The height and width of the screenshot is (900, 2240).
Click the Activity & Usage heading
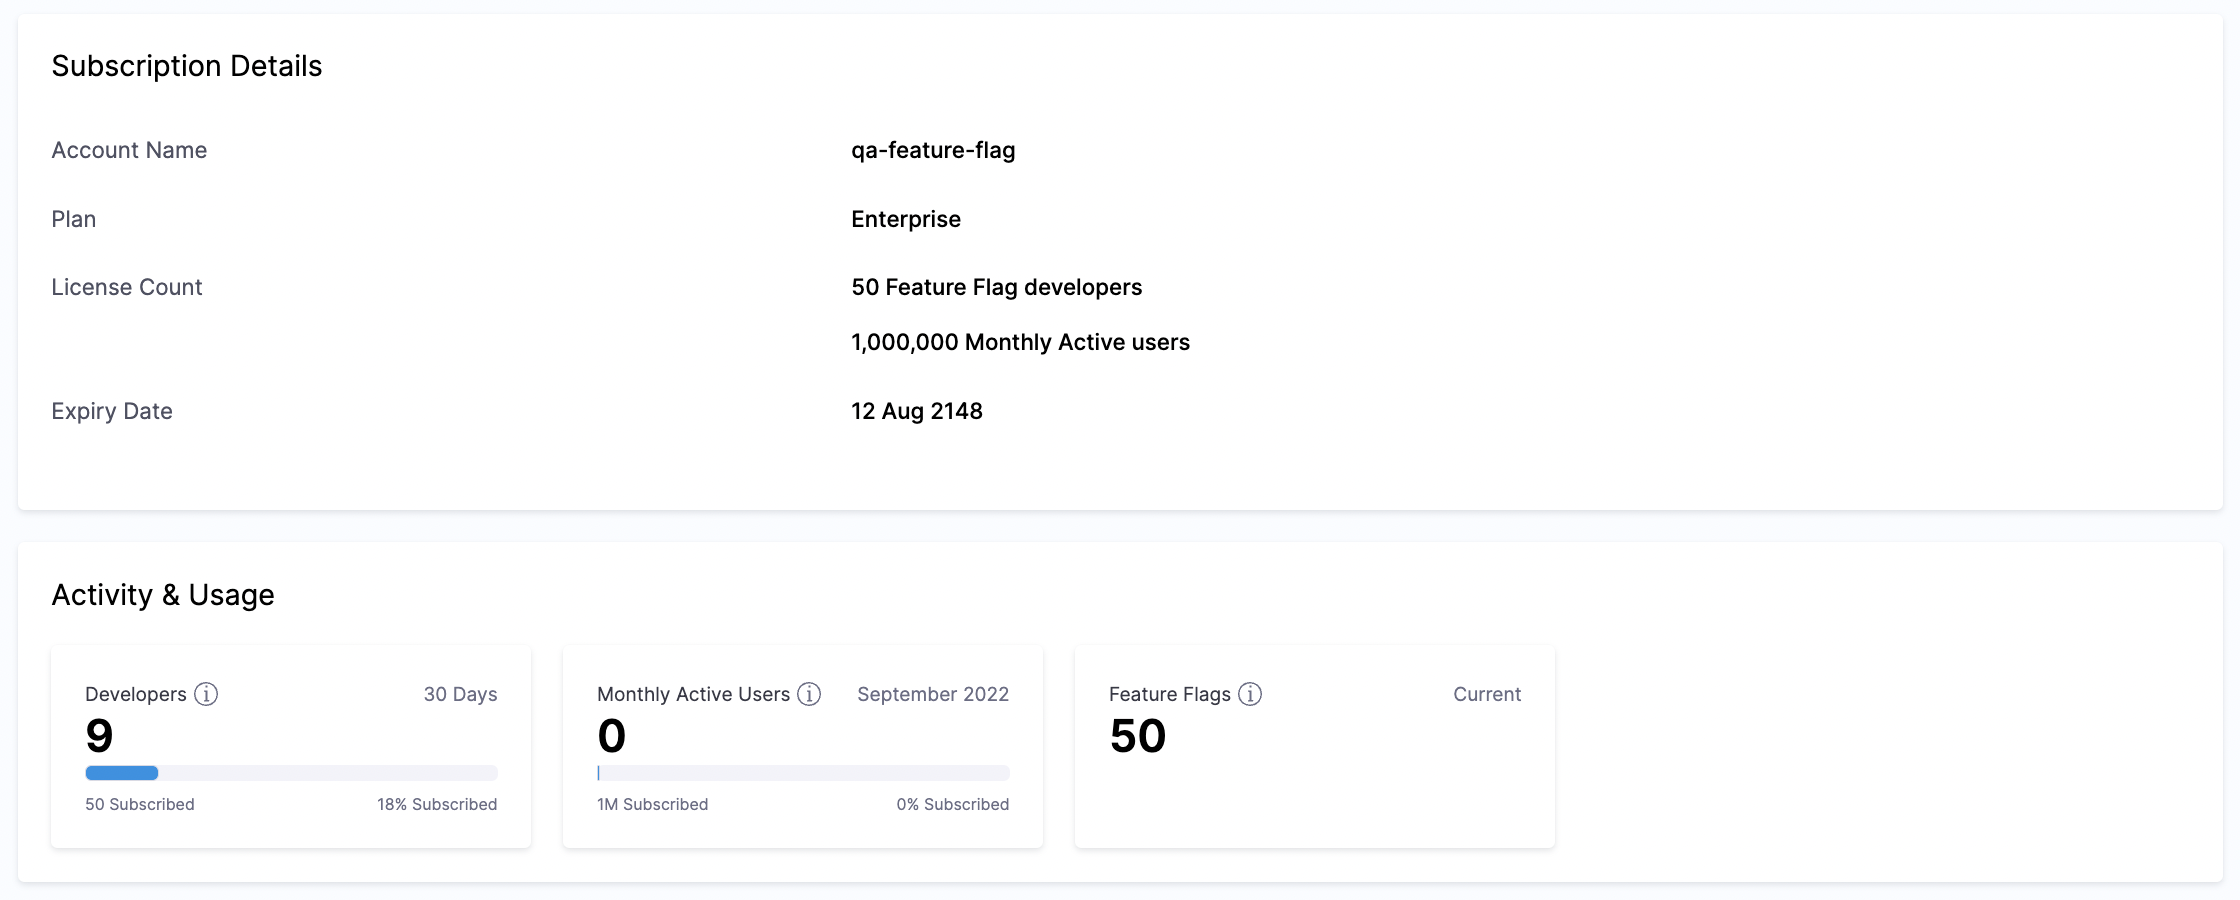tap(163, 595)
